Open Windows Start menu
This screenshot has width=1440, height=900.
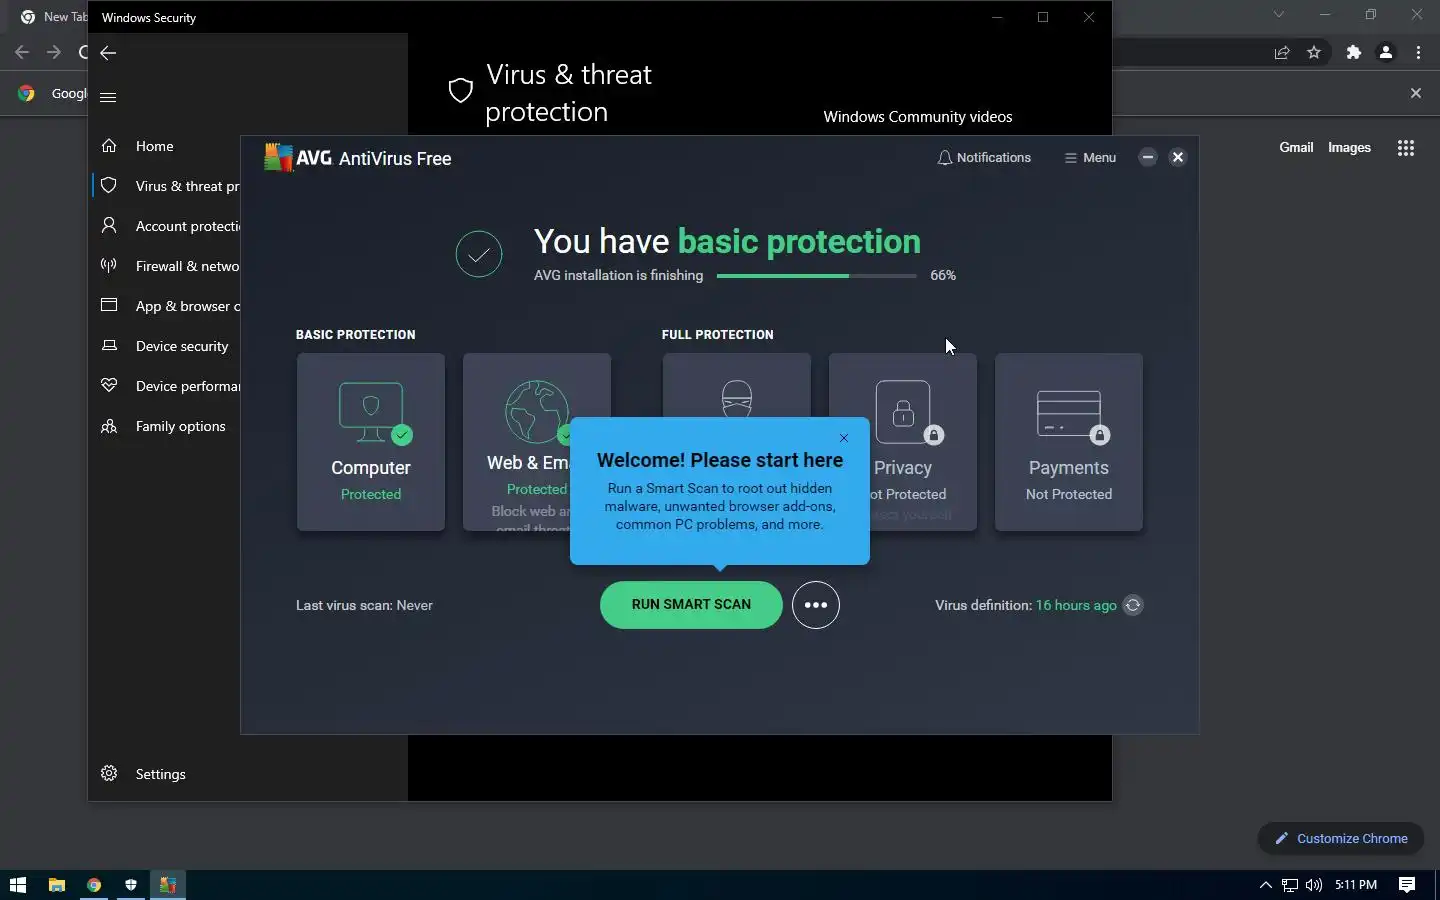click(x=18, y=885)
